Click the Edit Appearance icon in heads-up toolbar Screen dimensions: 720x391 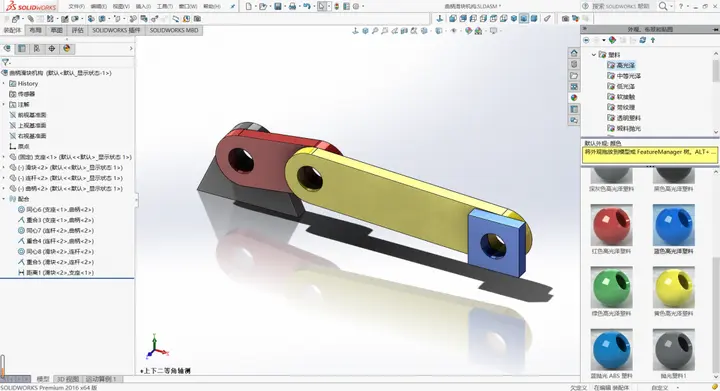pyautogui.click(x=468, y=31)
